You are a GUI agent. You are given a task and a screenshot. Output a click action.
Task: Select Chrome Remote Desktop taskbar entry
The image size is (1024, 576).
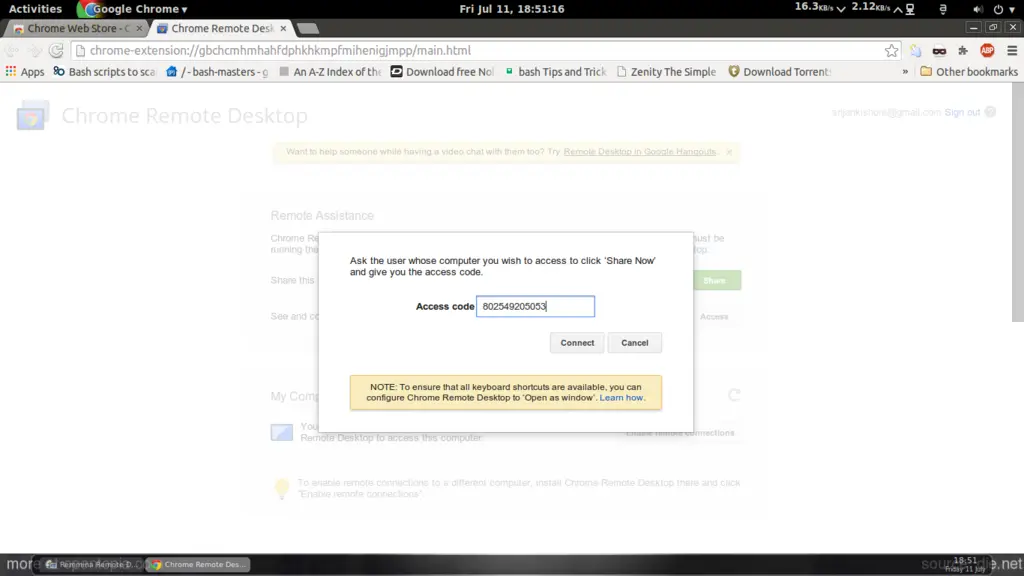click(x=199, y=564)
